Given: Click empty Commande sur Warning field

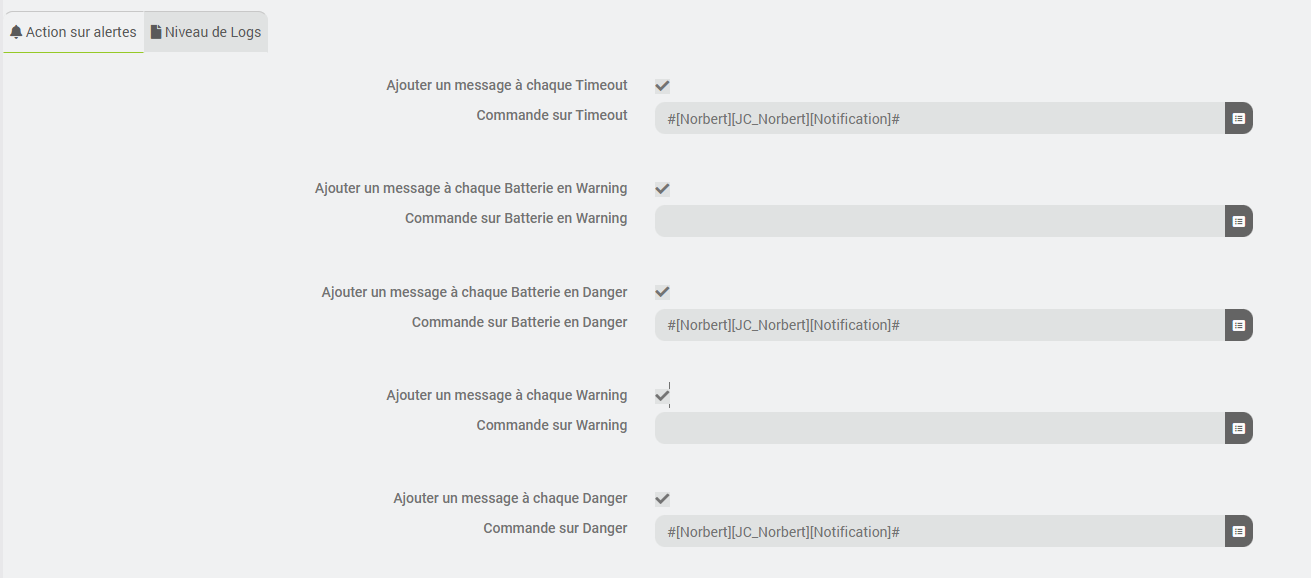Looking at the screenshot, I should (x=939, y=428).
